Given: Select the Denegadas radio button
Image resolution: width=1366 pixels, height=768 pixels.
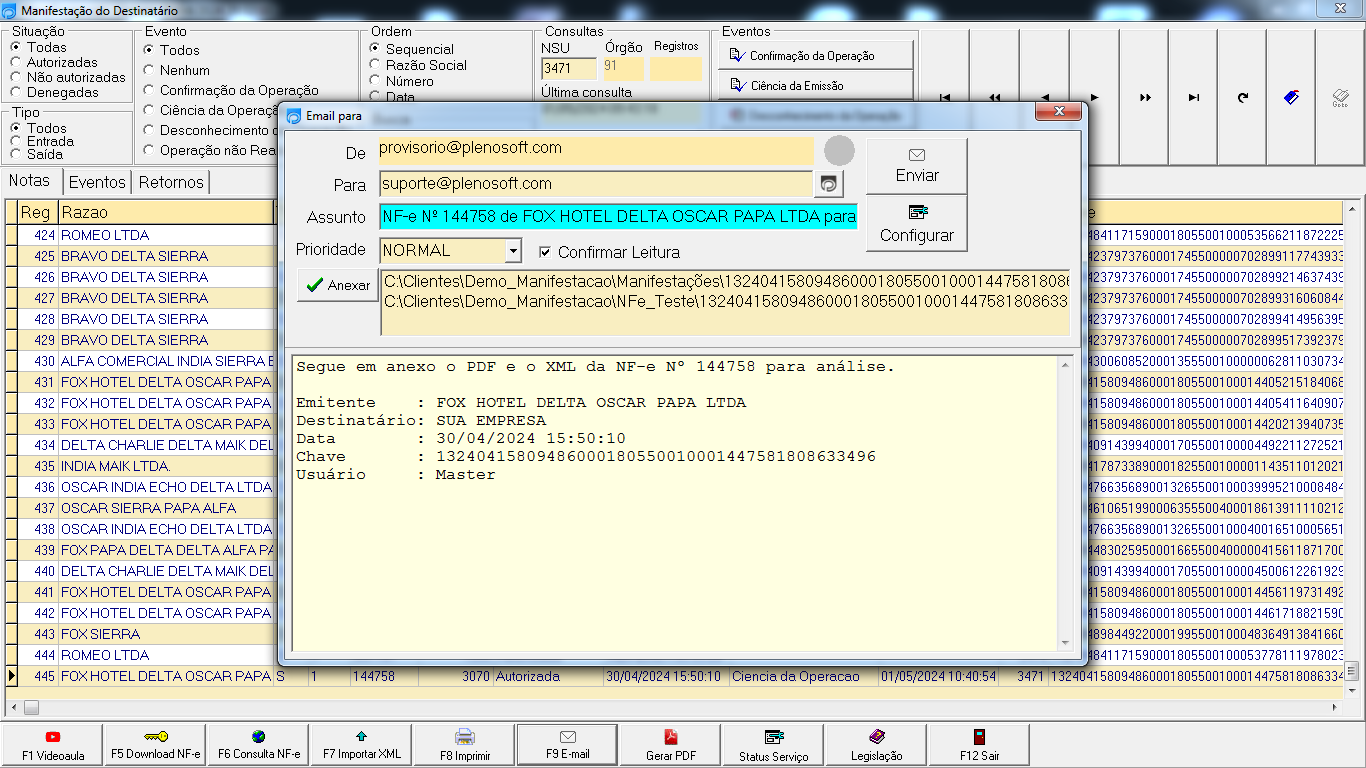Looking at the screenshot, I should pyautogui.click(x=15, y=92).
